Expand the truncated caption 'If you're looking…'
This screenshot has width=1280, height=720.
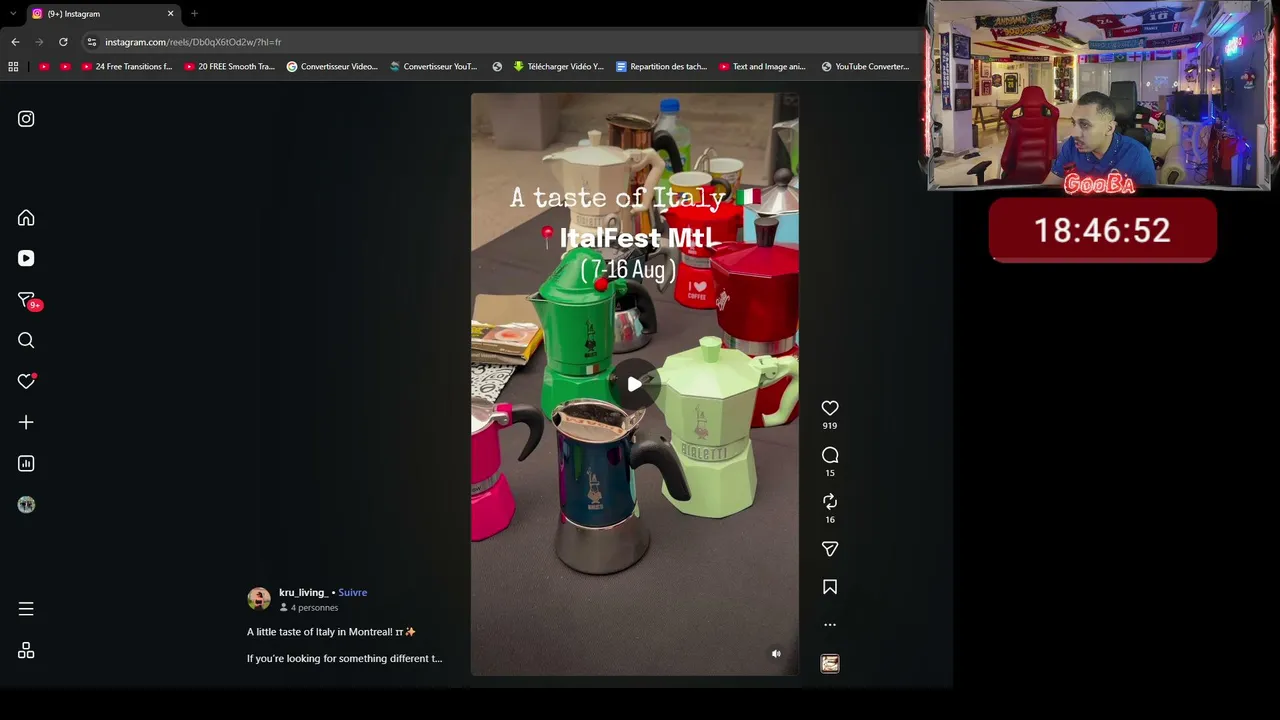[x=344, y=659]
